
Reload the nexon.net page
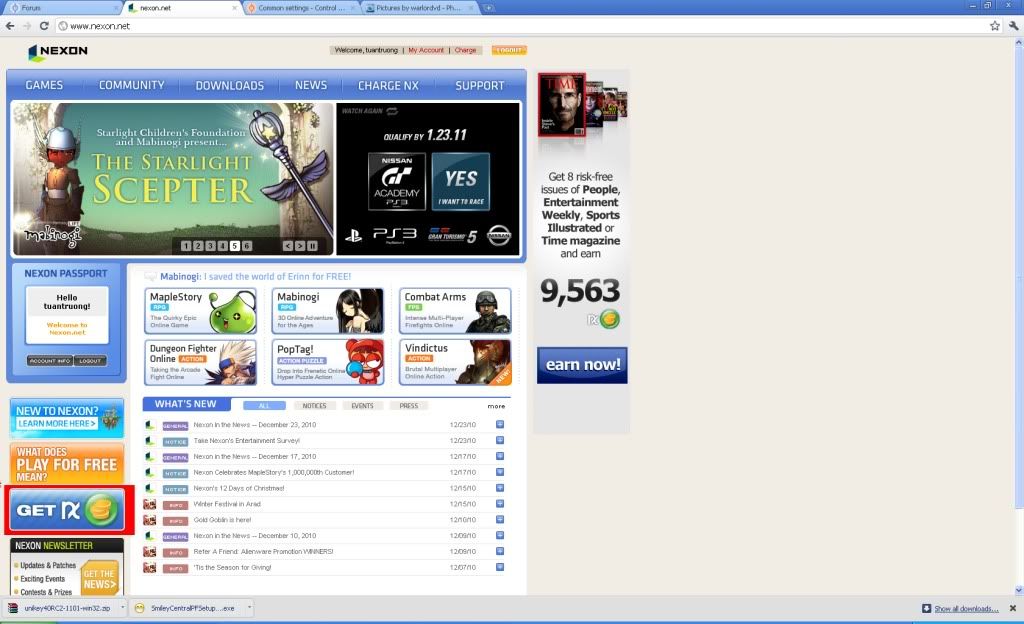pos(44,26)
